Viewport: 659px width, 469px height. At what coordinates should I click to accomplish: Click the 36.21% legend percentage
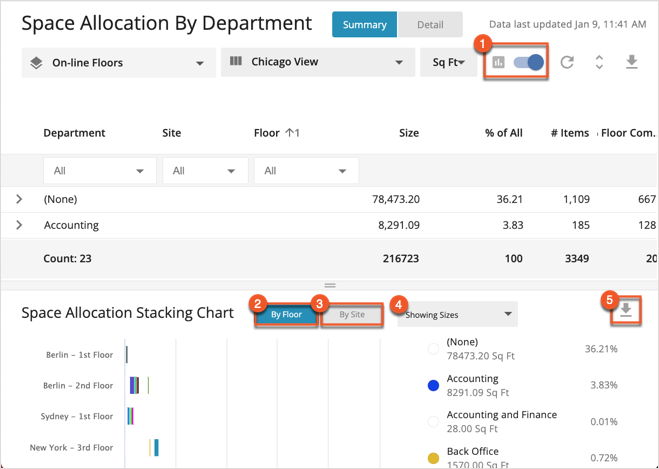[601, 349]
